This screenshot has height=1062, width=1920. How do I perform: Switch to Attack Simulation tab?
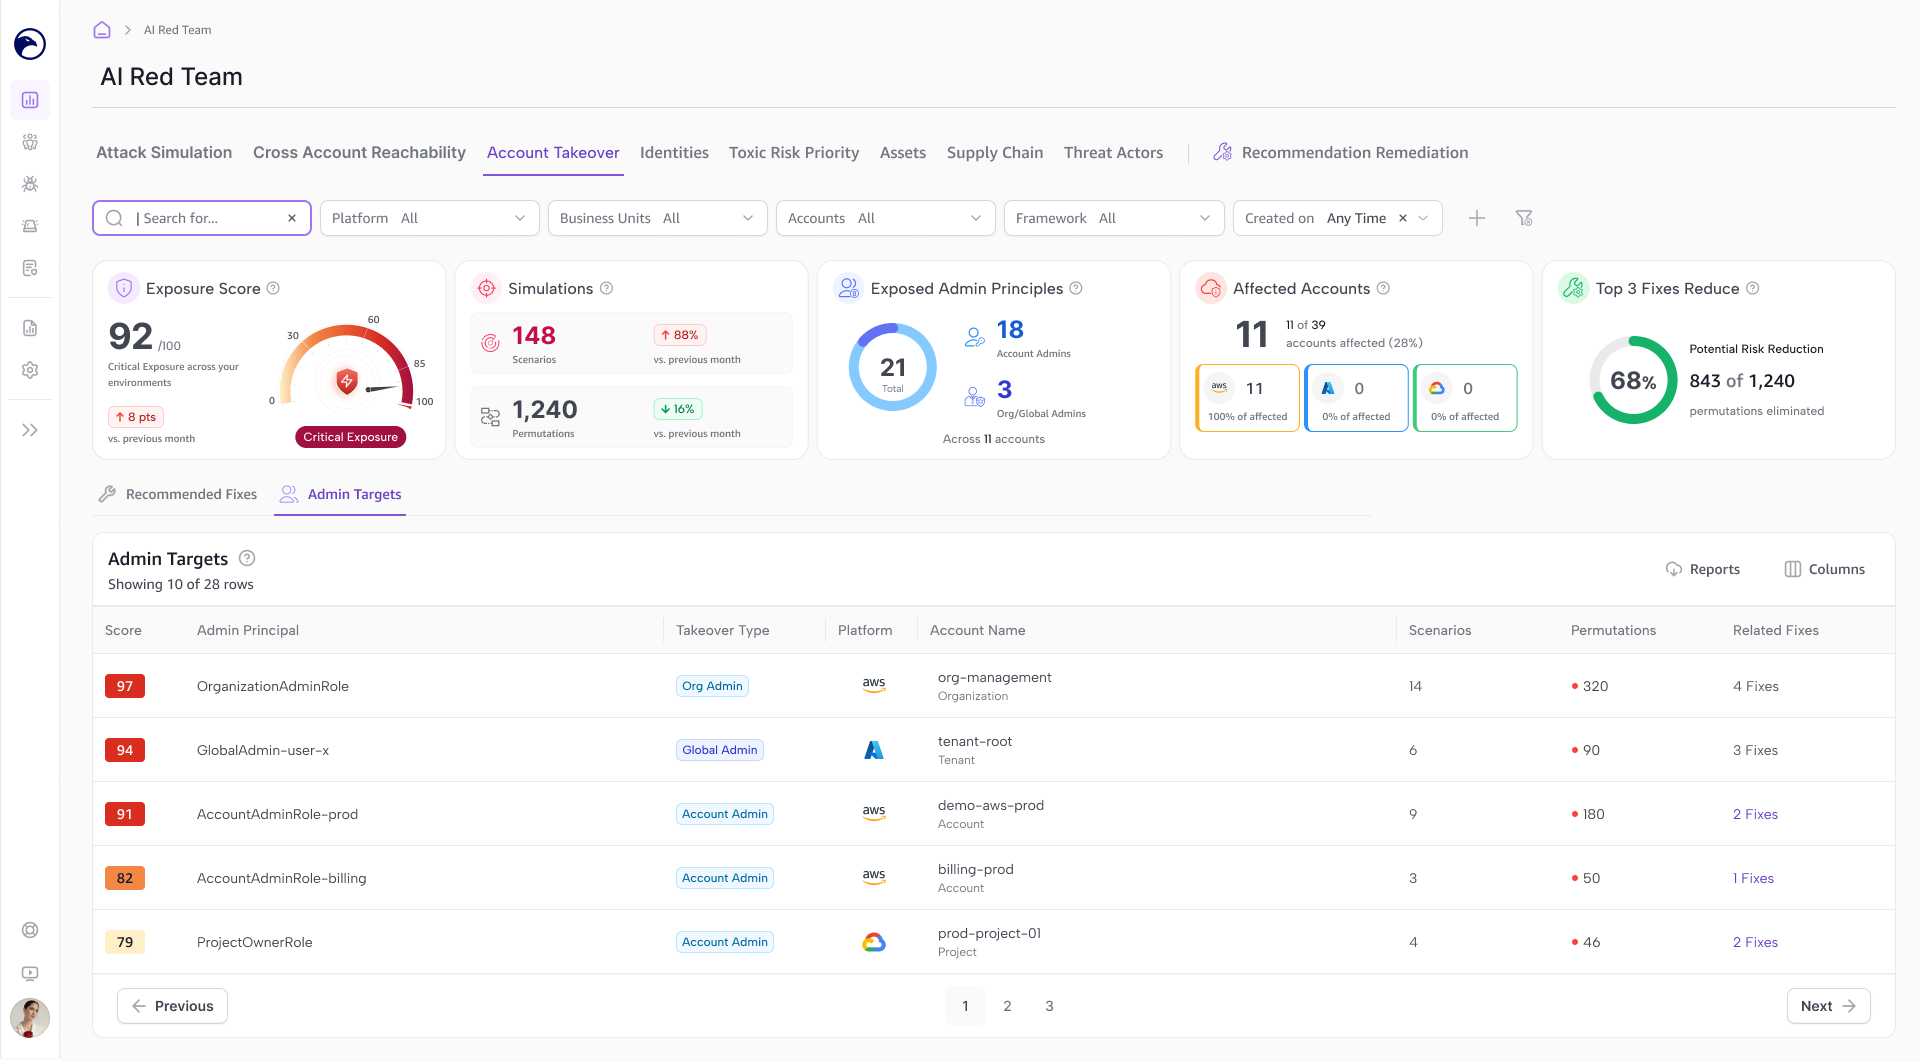click(164, 152)
